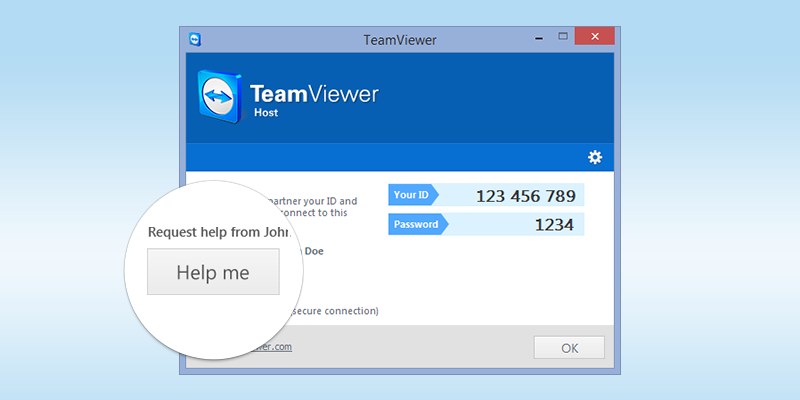The width and height of the screenshot is (800, 400).
Task: Click the Your ID label
Action: (x=414, y=195)
